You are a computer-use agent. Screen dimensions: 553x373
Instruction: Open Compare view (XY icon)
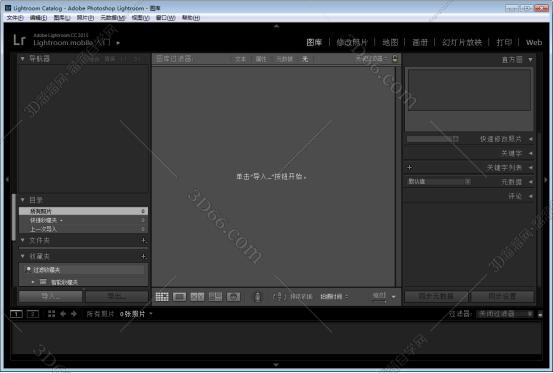198,297
